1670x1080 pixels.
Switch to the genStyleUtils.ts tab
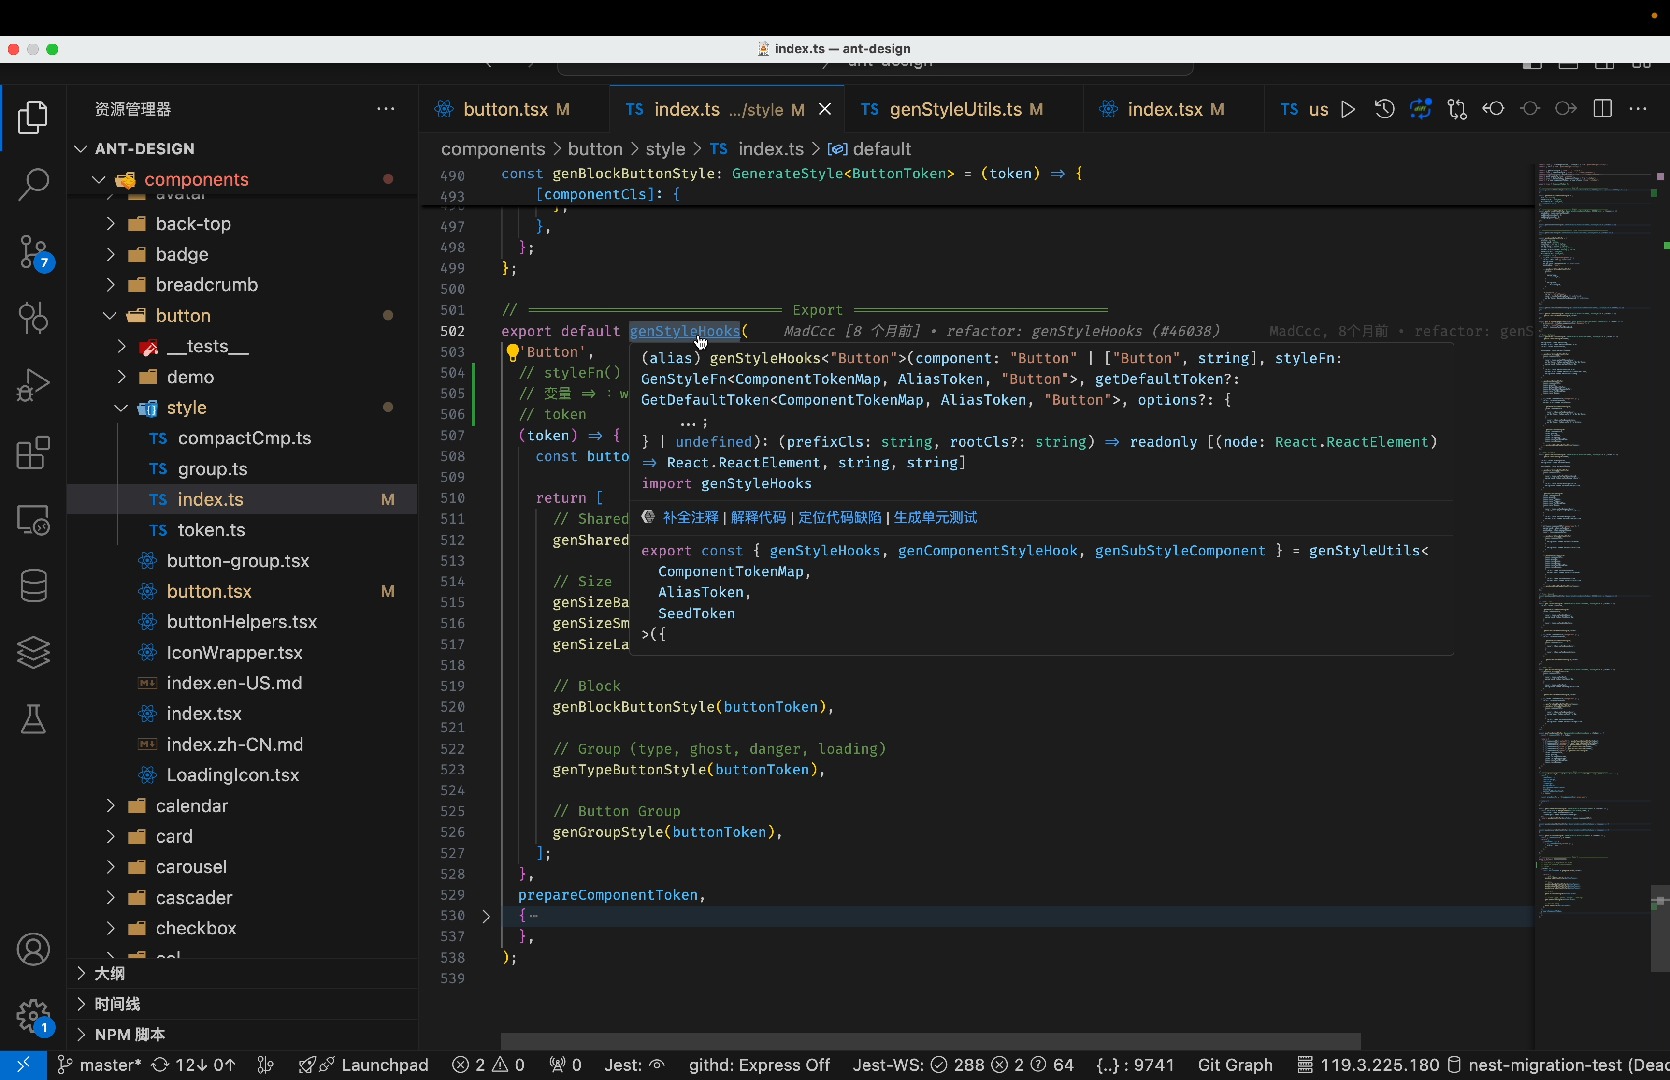pyautogui.click(x=964, y=109)
